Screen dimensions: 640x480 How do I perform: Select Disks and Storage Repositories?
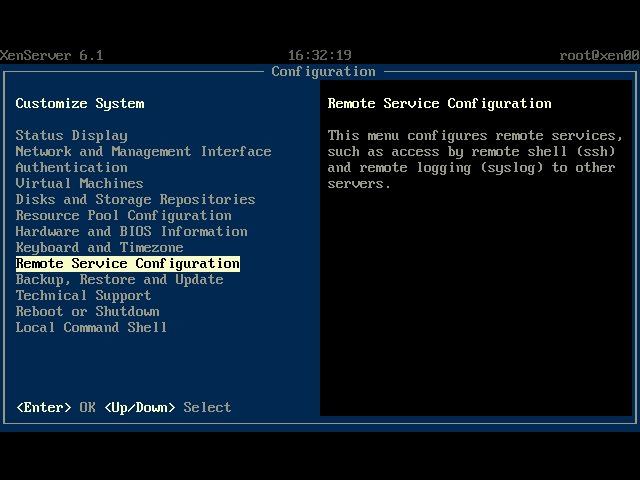pos(136,199)
